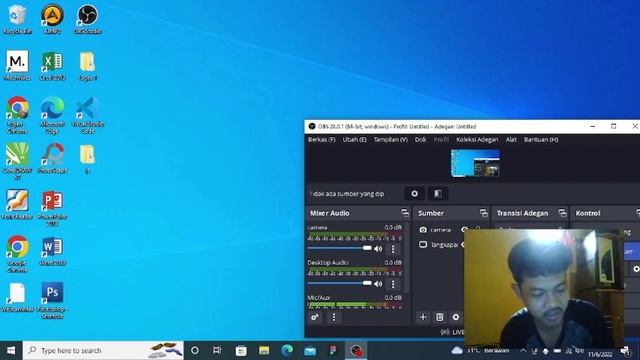
Task: Open AIMP desktop shortcut
Action: point(52,19)
